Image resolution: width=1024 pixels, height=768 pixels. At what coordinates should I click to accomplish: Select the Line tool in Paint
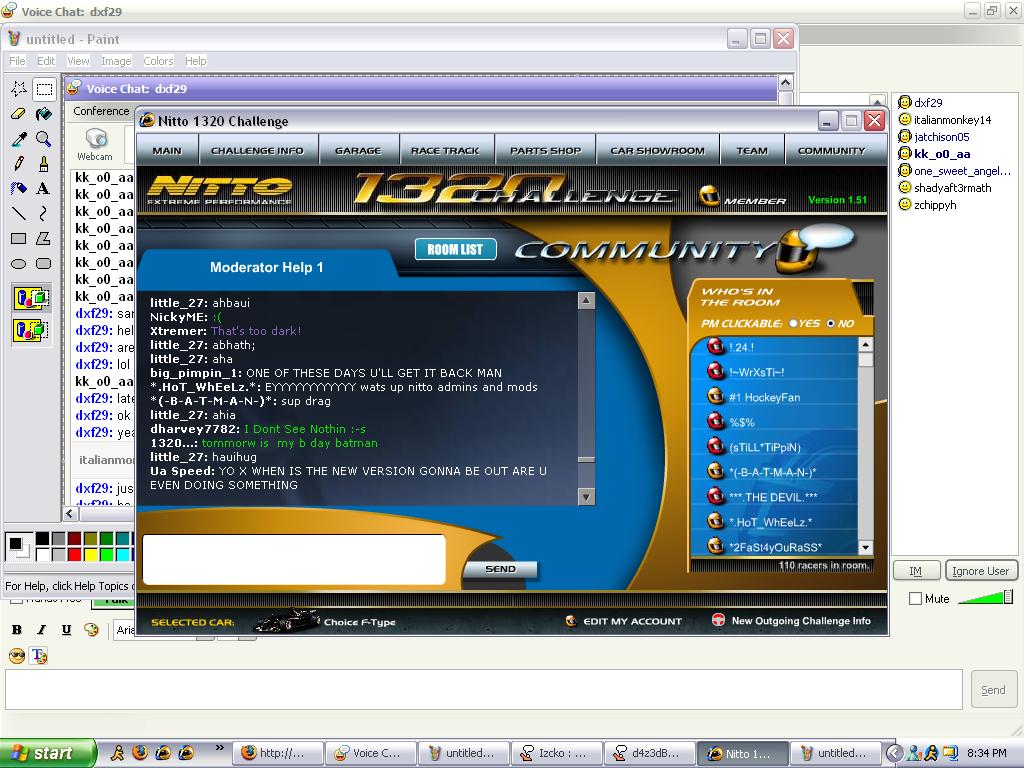[19, 213]
